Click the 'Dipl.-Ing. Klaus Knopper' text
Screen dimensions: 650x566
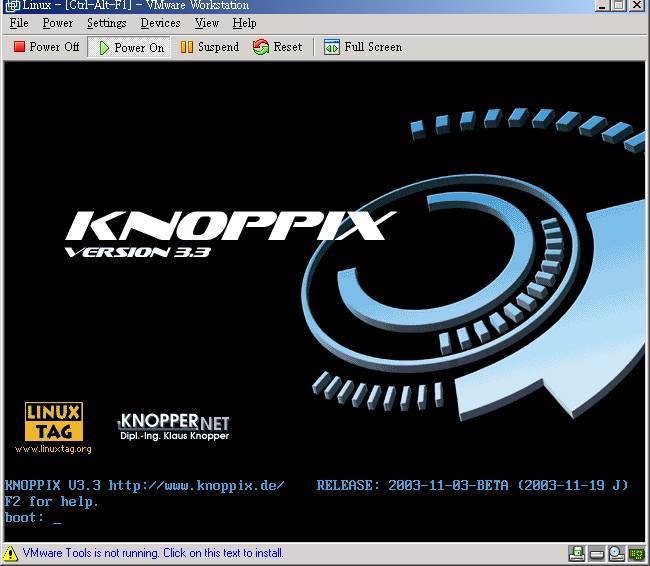coord(175,436)
